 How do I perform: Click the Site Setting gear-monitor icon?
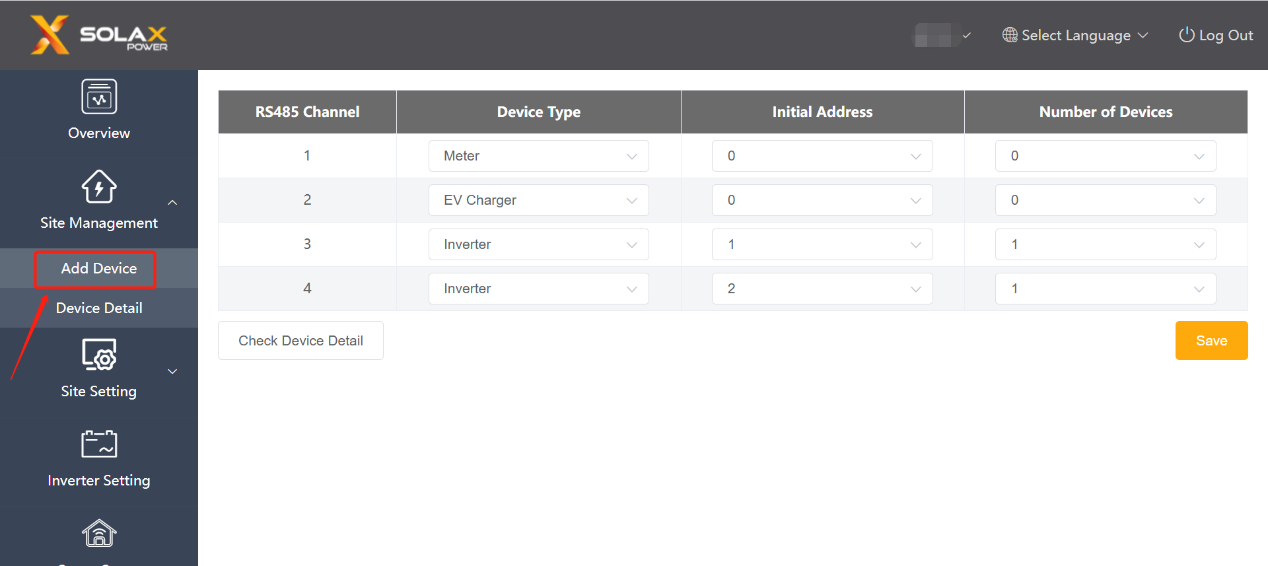pyautogui.click(x=99, y=356)
